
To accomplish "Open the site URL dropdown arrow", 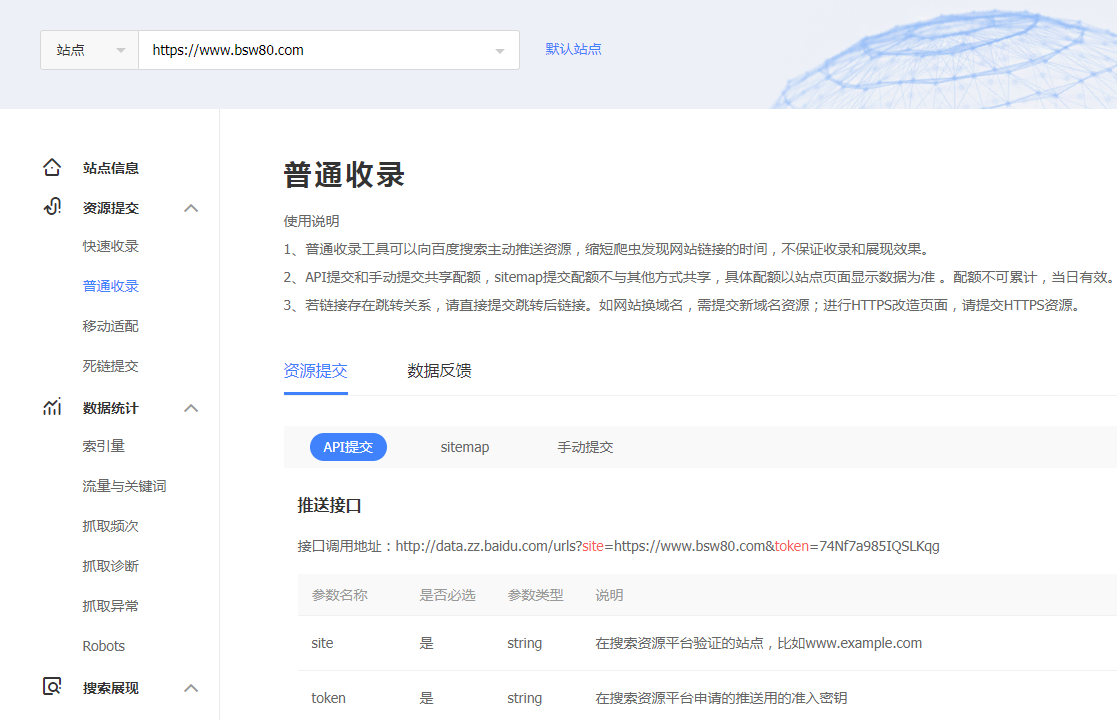I will click(499, 51).
